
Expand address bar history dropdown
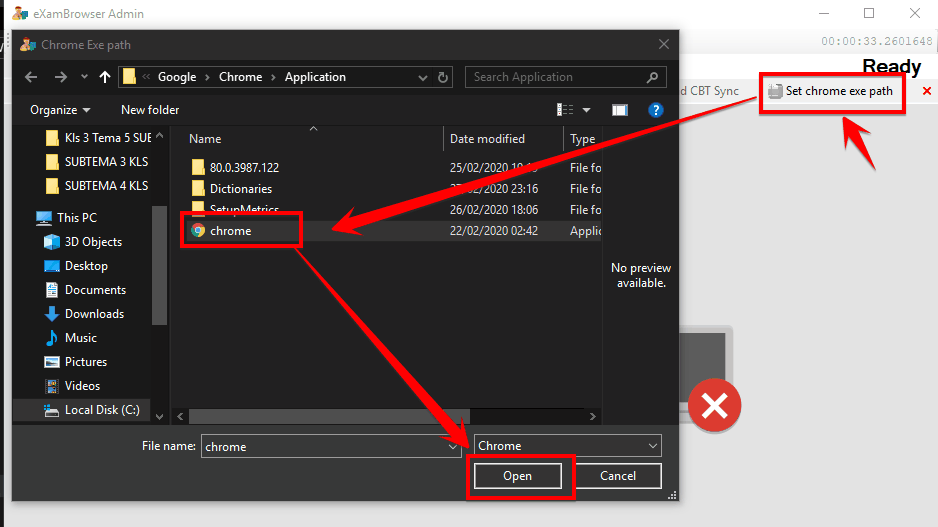[423, 77]
